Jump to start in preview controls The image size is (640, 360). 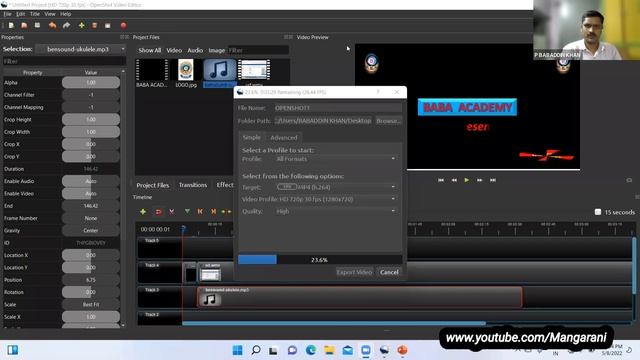441,180
